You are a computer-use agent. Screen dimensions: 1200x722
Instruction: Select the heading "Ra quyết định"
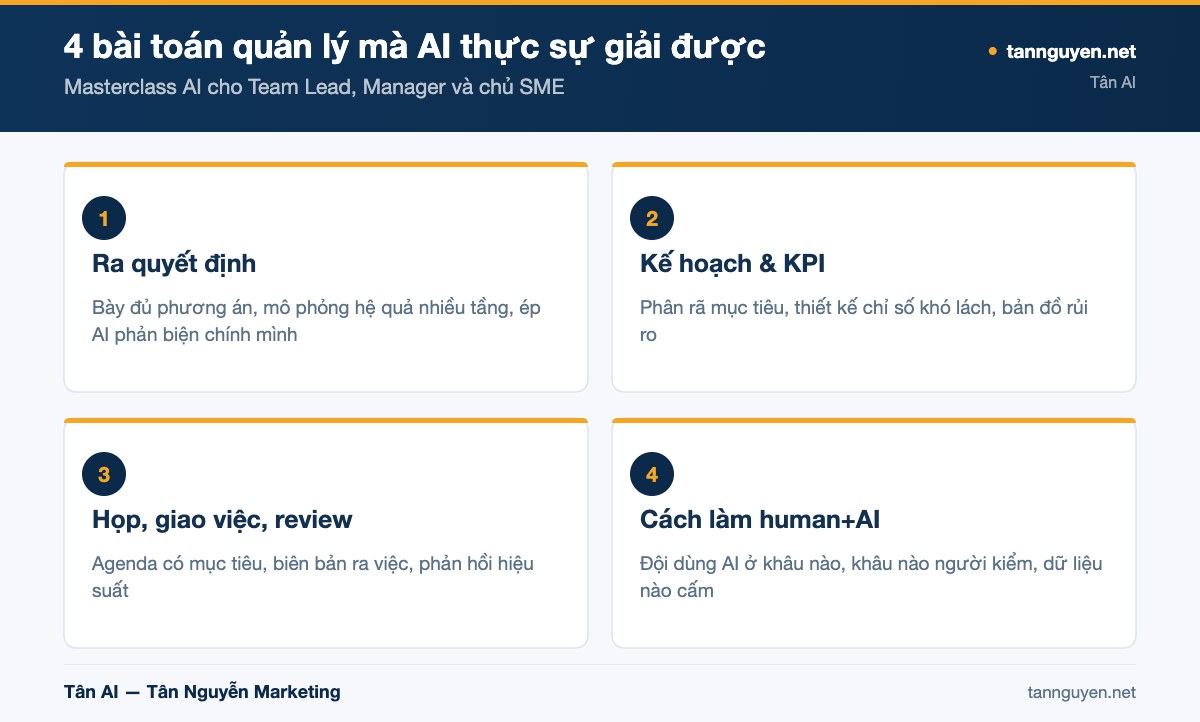pos(174,264)
